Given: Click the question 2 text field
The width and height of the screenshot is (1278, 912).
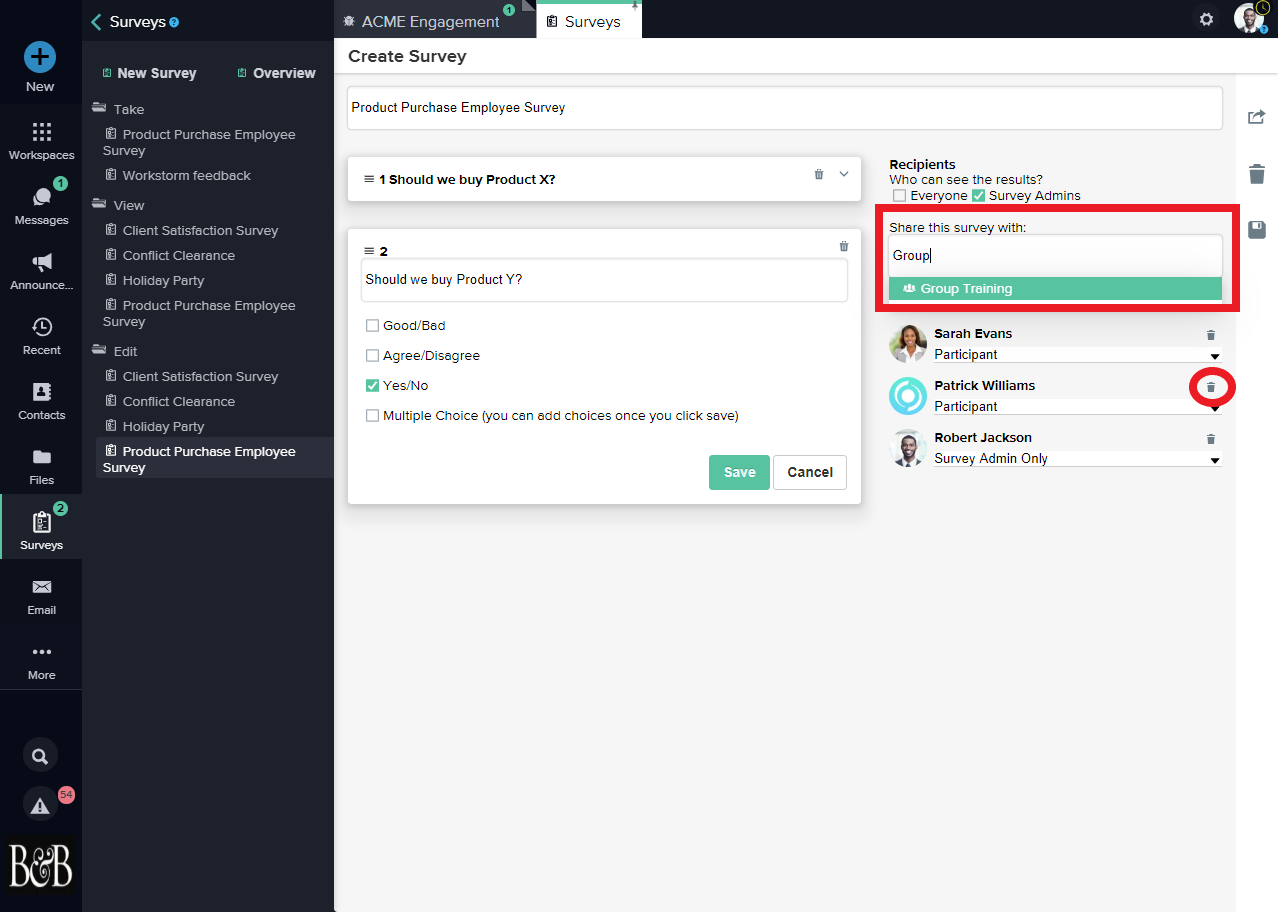Looking at the screenshot, I should click(604, 280).
